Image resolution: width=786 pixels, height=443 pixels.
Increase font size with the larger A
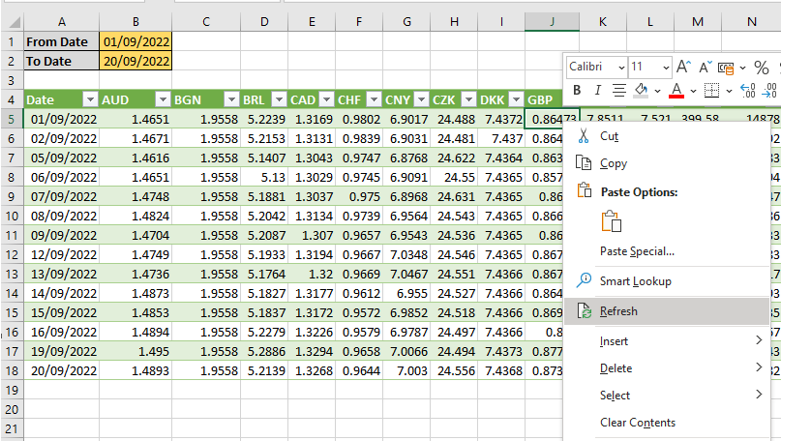coord(683,67)
